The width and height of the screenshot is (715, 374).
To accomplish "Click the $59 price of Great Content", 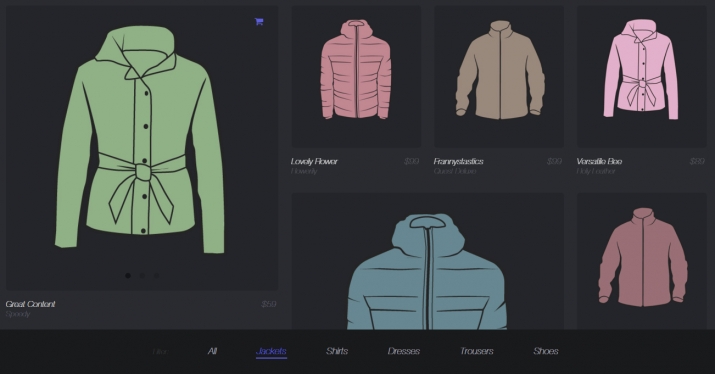I will [x=269, y=304].
